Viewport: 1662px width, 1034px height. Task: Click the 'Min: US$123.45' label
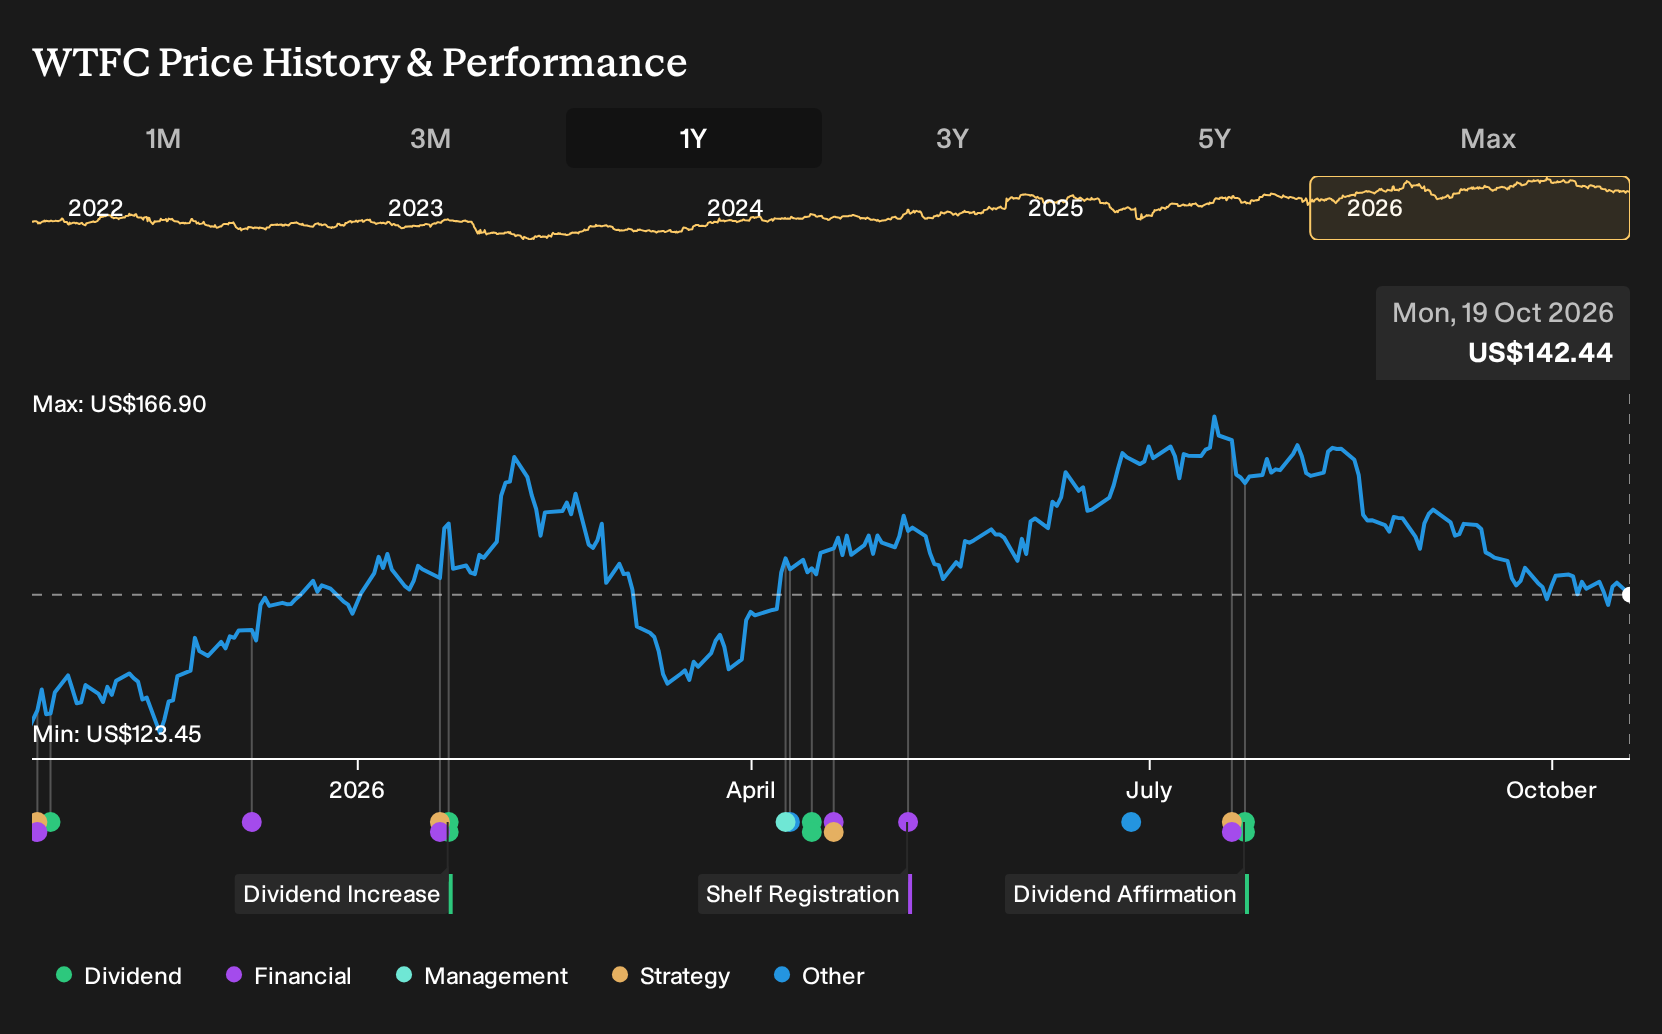(117, 734)
